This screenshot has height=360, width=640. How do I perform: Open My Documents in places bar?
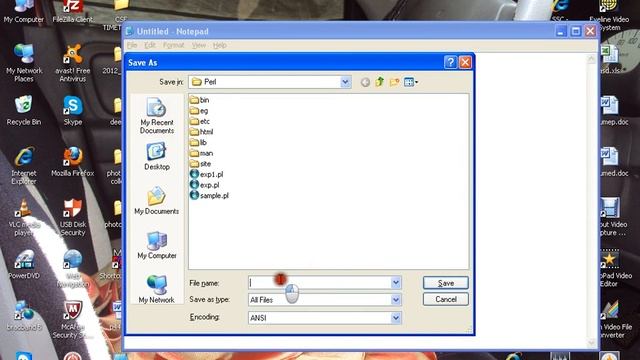tap(157, 200)
